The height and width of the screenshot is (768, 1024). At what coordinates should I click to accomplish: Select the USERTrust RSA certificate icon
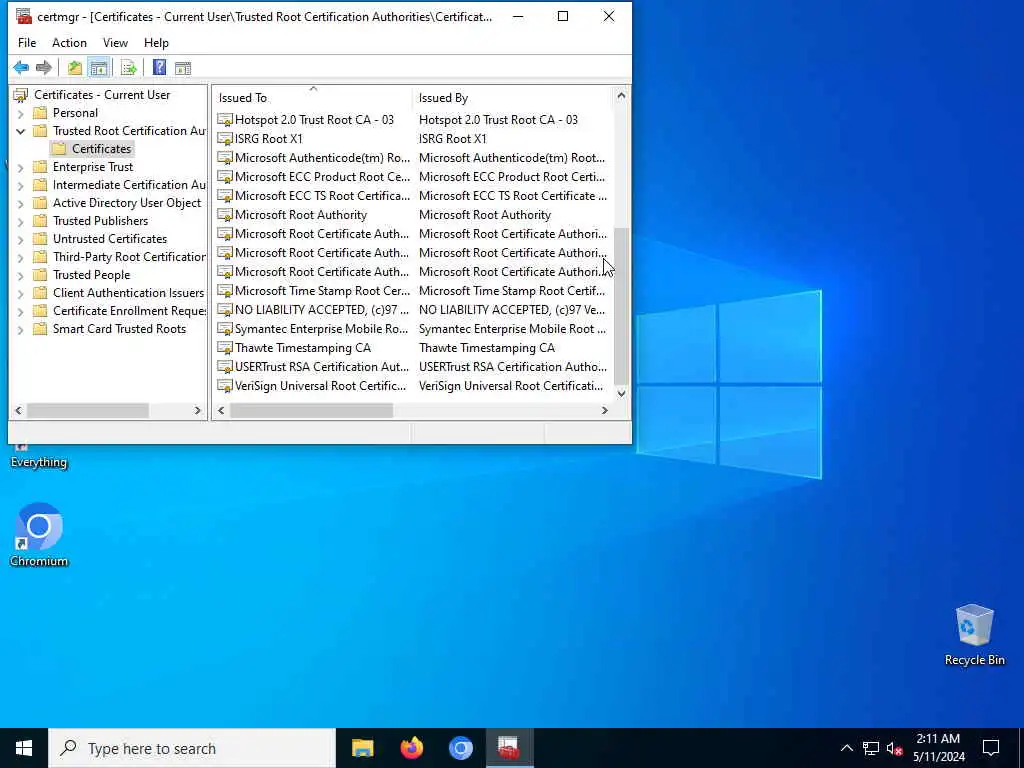pos(225,366)
